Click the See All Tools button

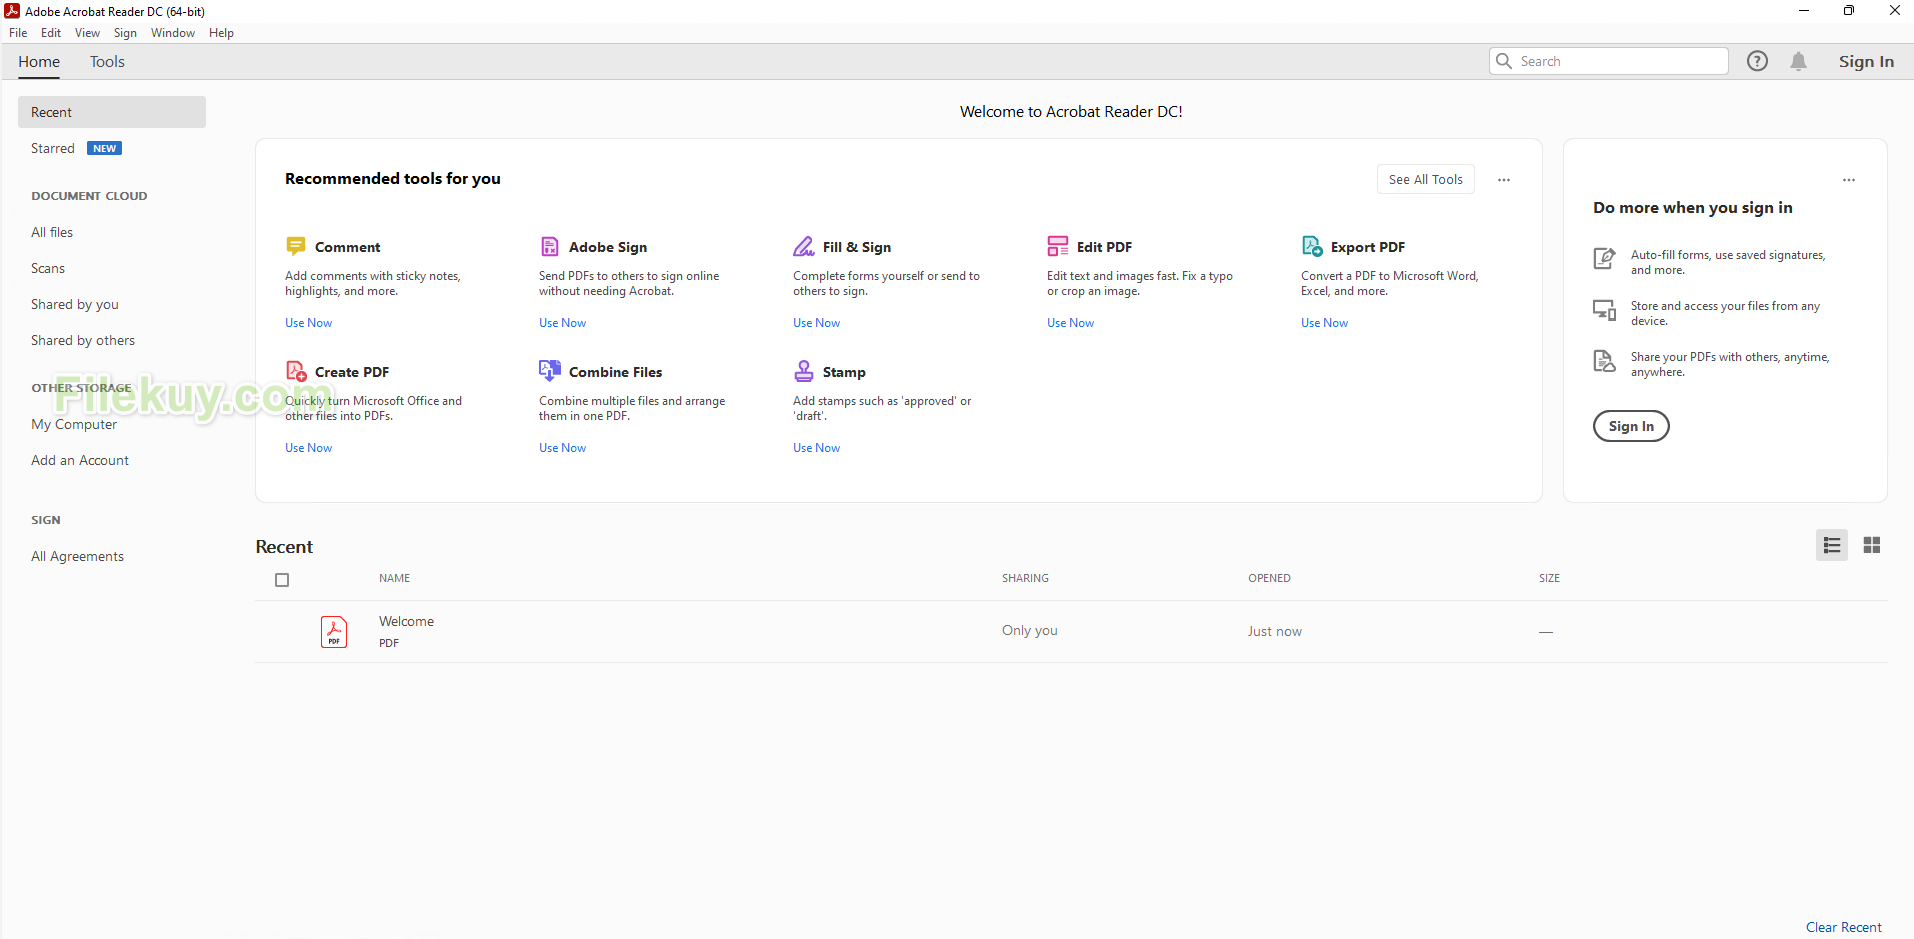coord(1426,179)
